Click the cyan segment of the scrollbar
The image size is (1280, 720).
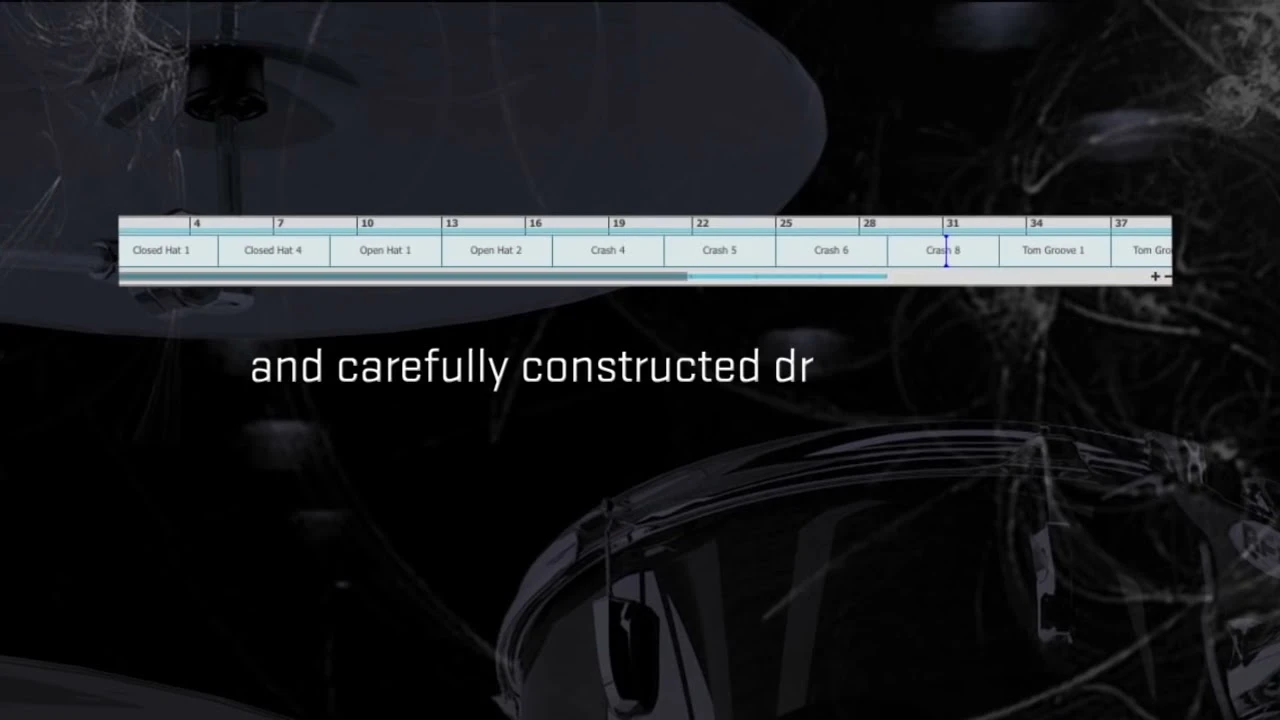pos(788,276)
